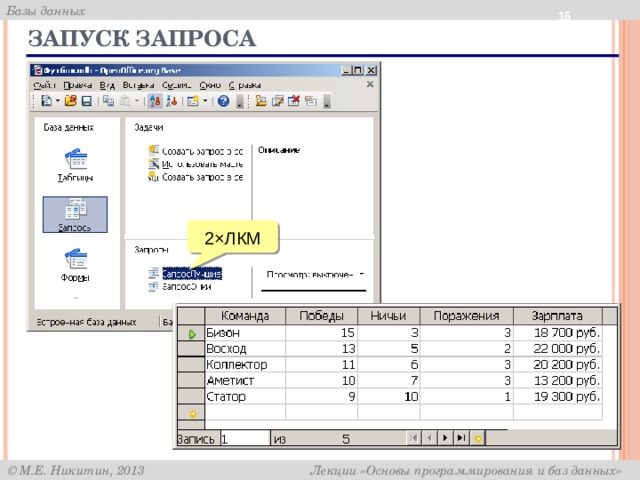Click 'Использовать мастер' query wizard task
Screen dimensions: 640x480
196,164
